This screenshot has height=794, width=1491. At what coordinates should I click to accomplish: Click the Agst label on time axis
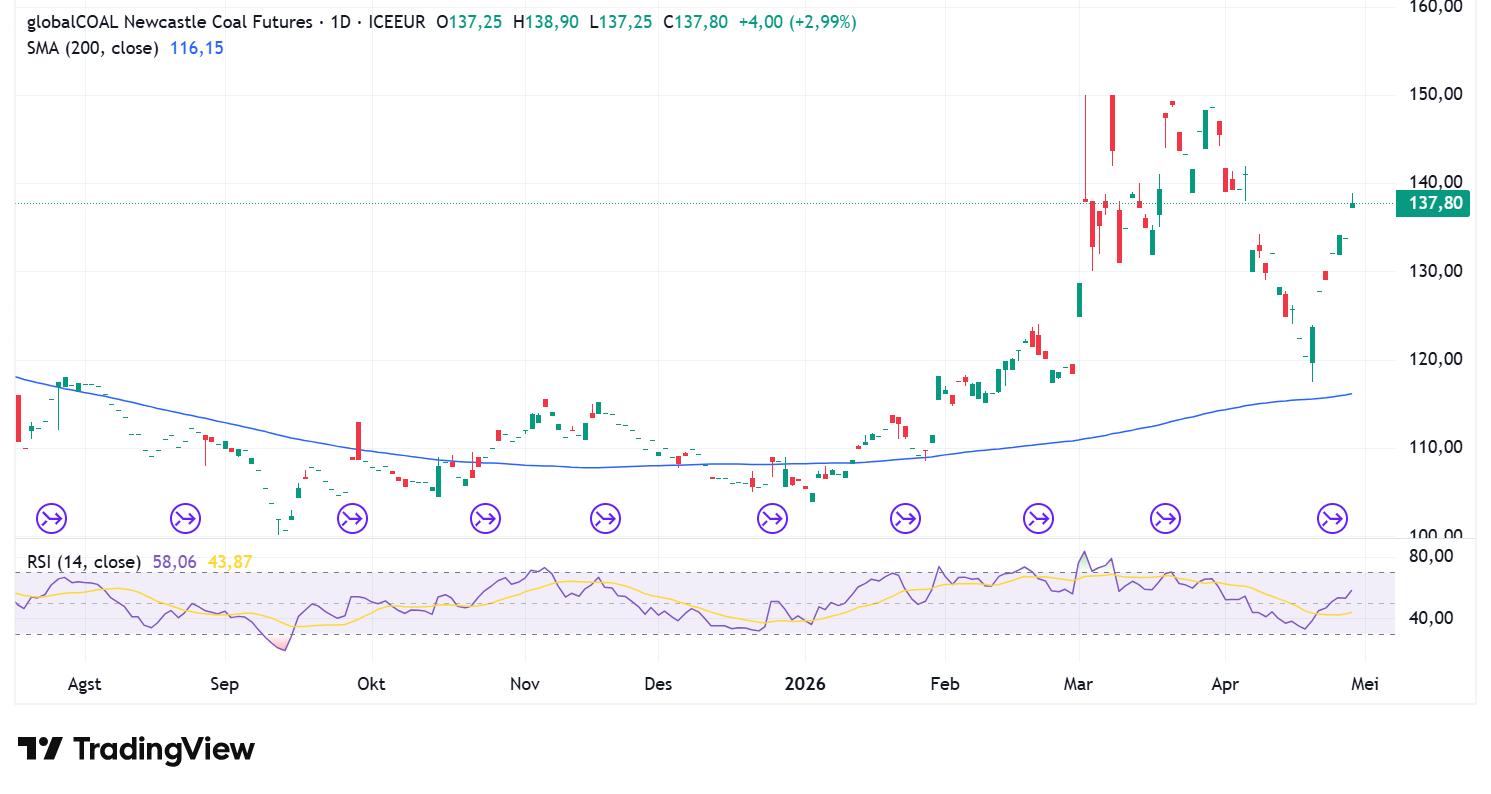(84, 684)
